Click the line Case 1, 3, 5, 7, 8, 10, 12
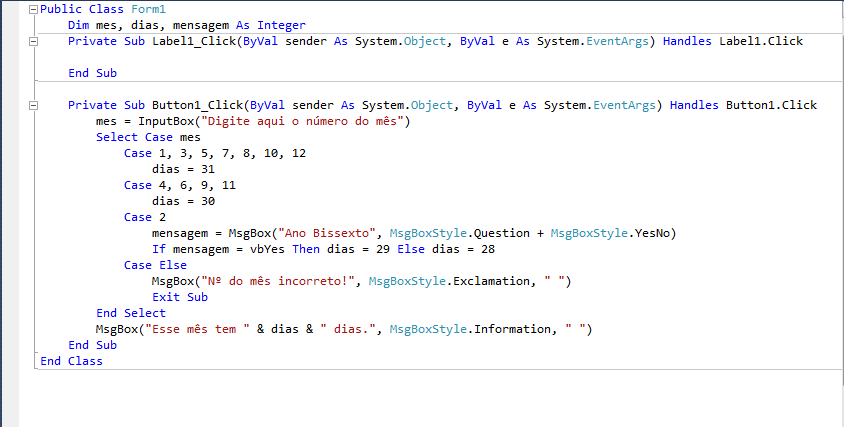The height and width of the screenshot is (427, 844). point(215,153)
